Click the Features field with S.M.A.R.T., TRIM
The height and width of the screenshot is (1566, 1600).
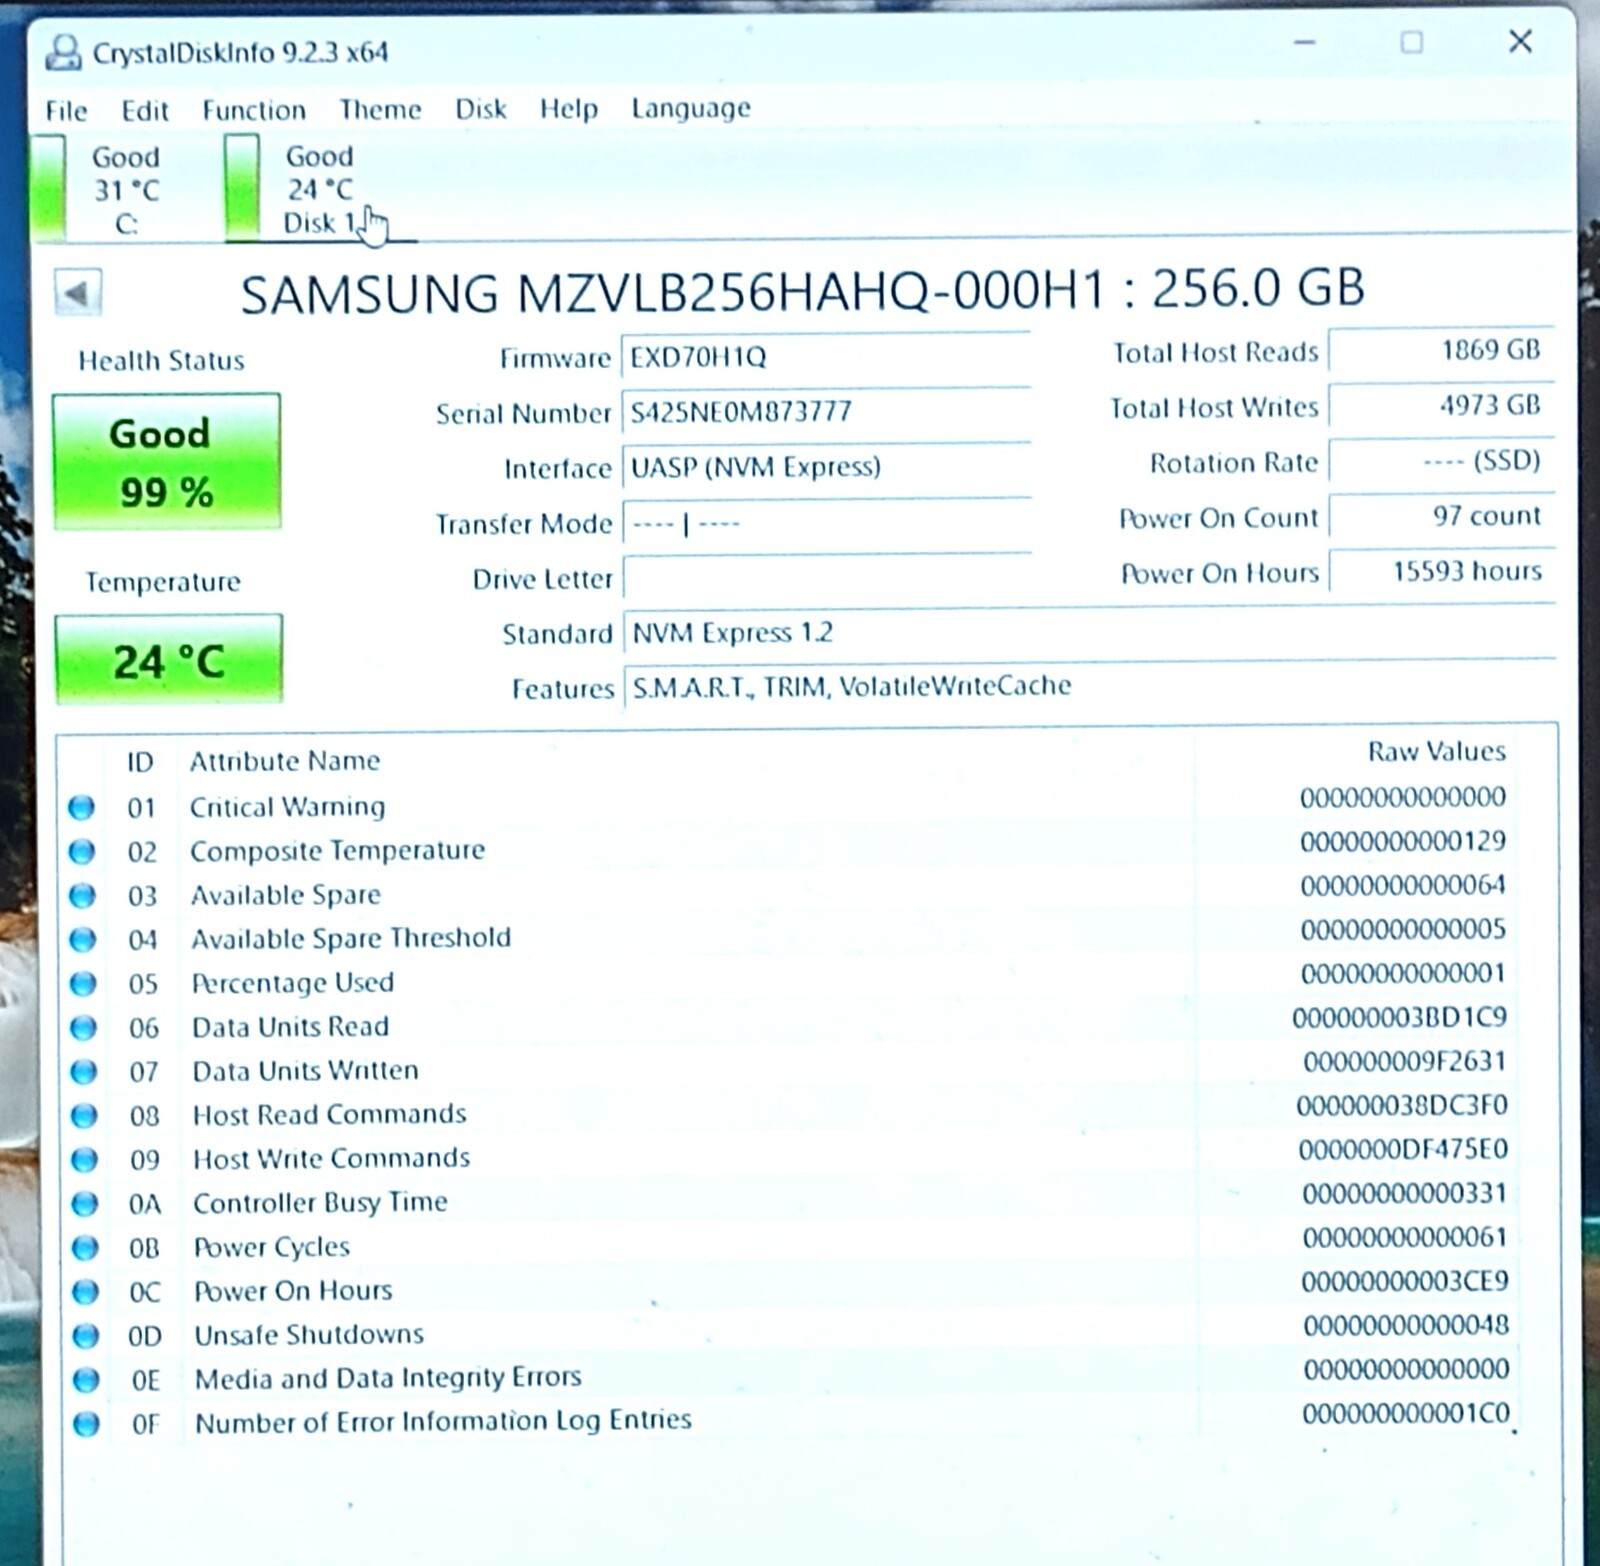tap(1089, 686)
